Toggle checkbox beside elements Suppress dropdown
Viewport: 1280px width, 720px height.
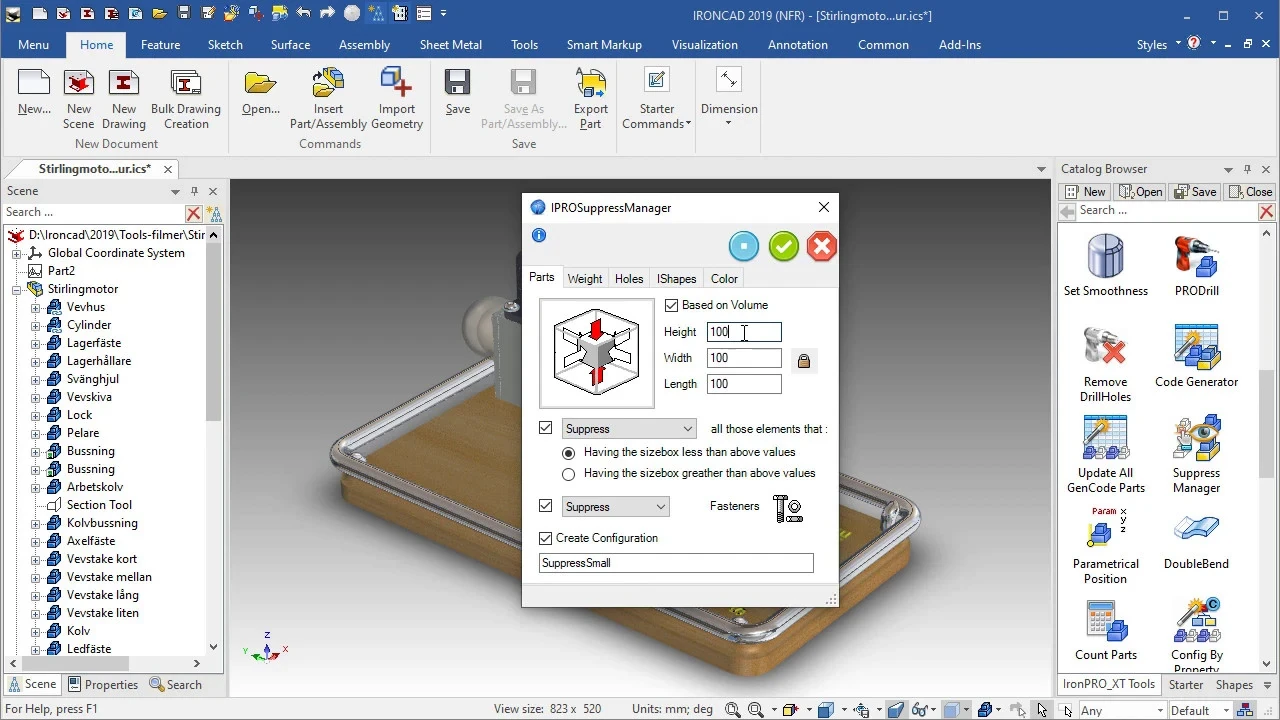(x=545, y=428)
